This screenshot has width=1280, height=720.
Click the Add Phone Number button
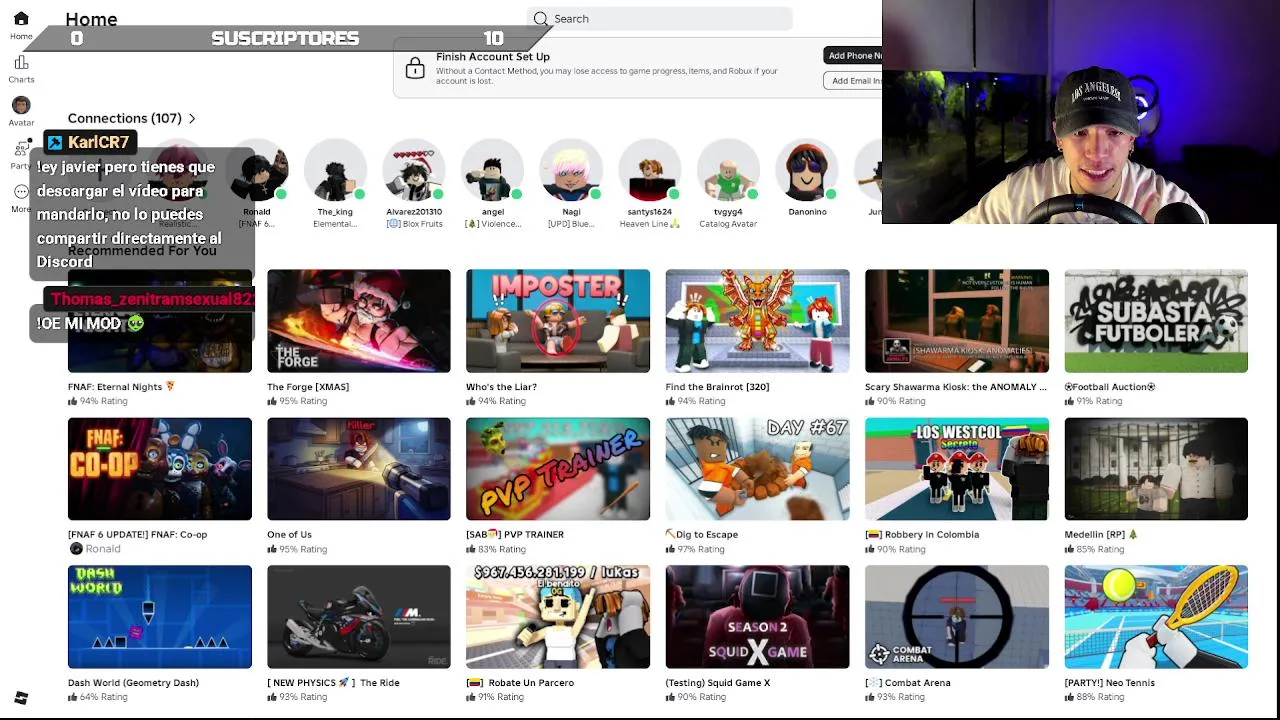pyautogui.click(x=854, y=56)
